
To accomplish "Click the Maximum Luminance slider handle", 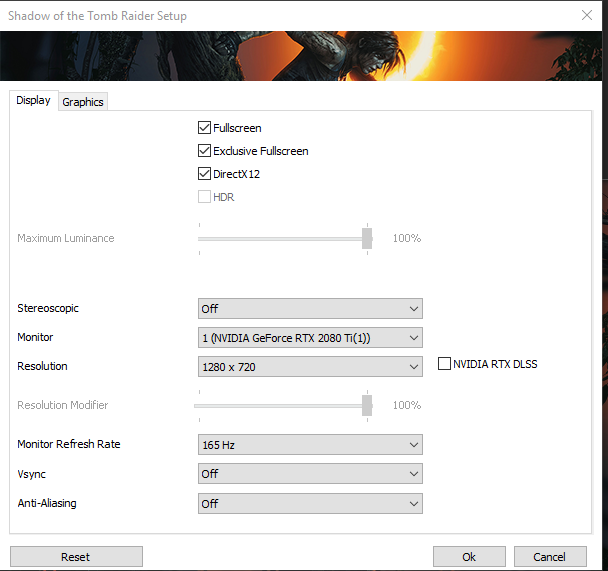I will (x=367, y=238).
